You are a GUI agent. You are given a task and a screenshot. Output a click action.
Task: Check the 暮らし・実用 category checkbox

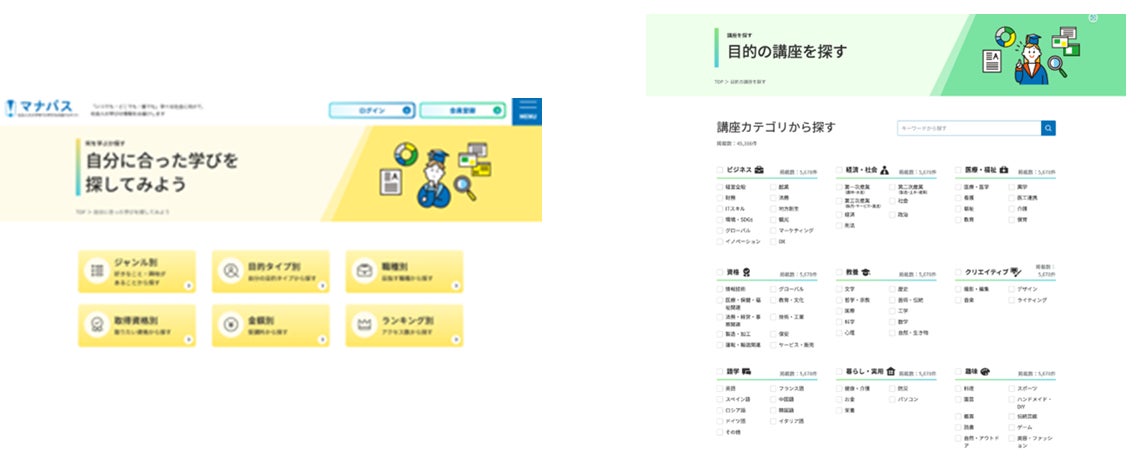click(839, 371)
